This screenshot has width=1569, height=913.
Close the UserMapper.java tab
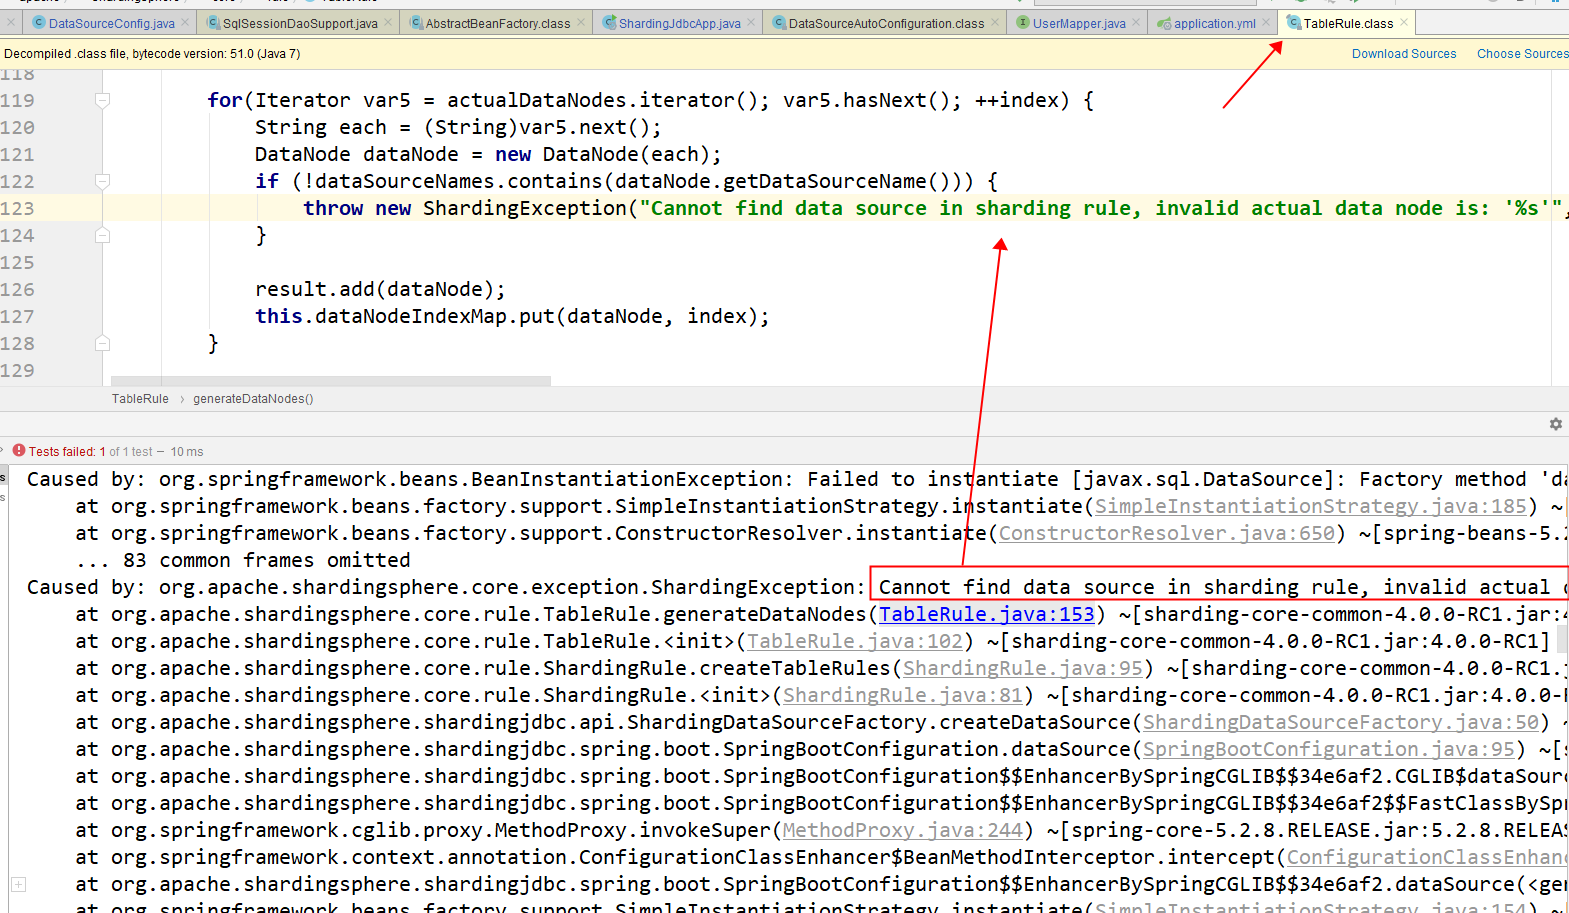[x=1136, y=22]
